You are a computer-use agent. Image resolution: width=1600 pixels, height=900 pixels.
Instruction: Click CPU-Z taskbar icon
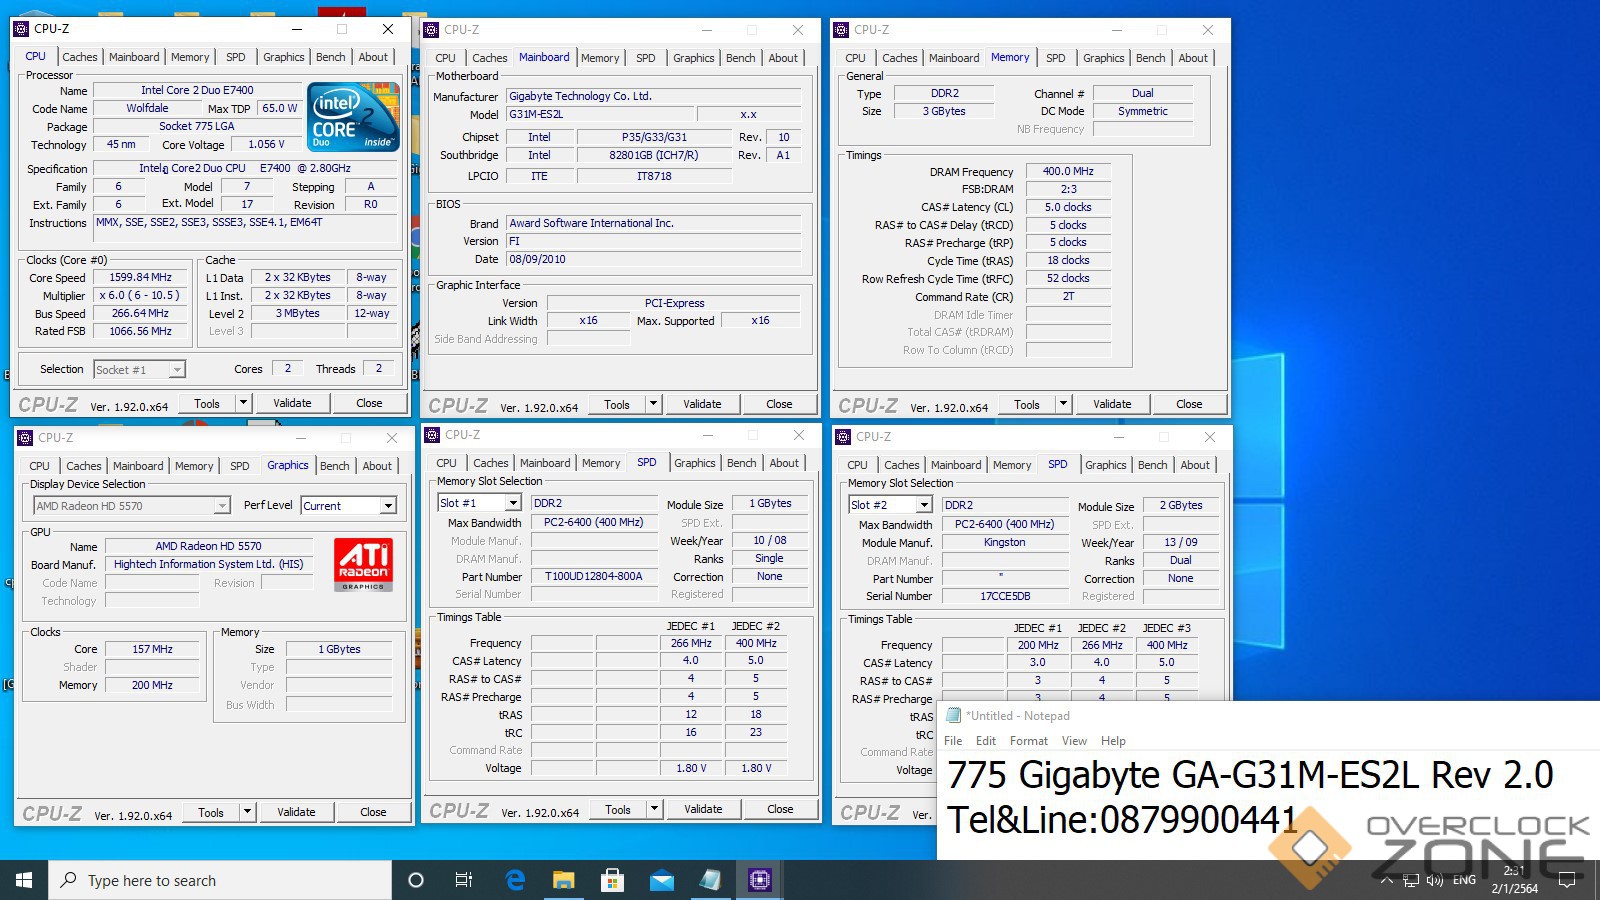pyautogui.click(x=759, y=880)
